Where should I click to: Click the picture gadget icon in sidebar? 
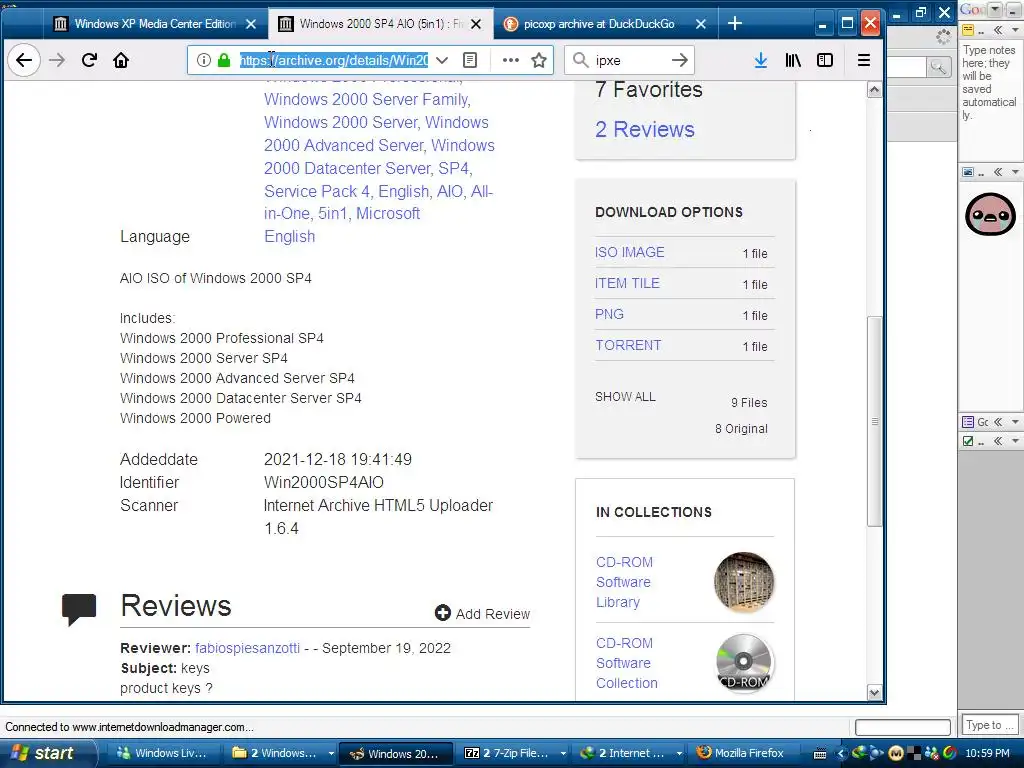[x=968, y=172]
